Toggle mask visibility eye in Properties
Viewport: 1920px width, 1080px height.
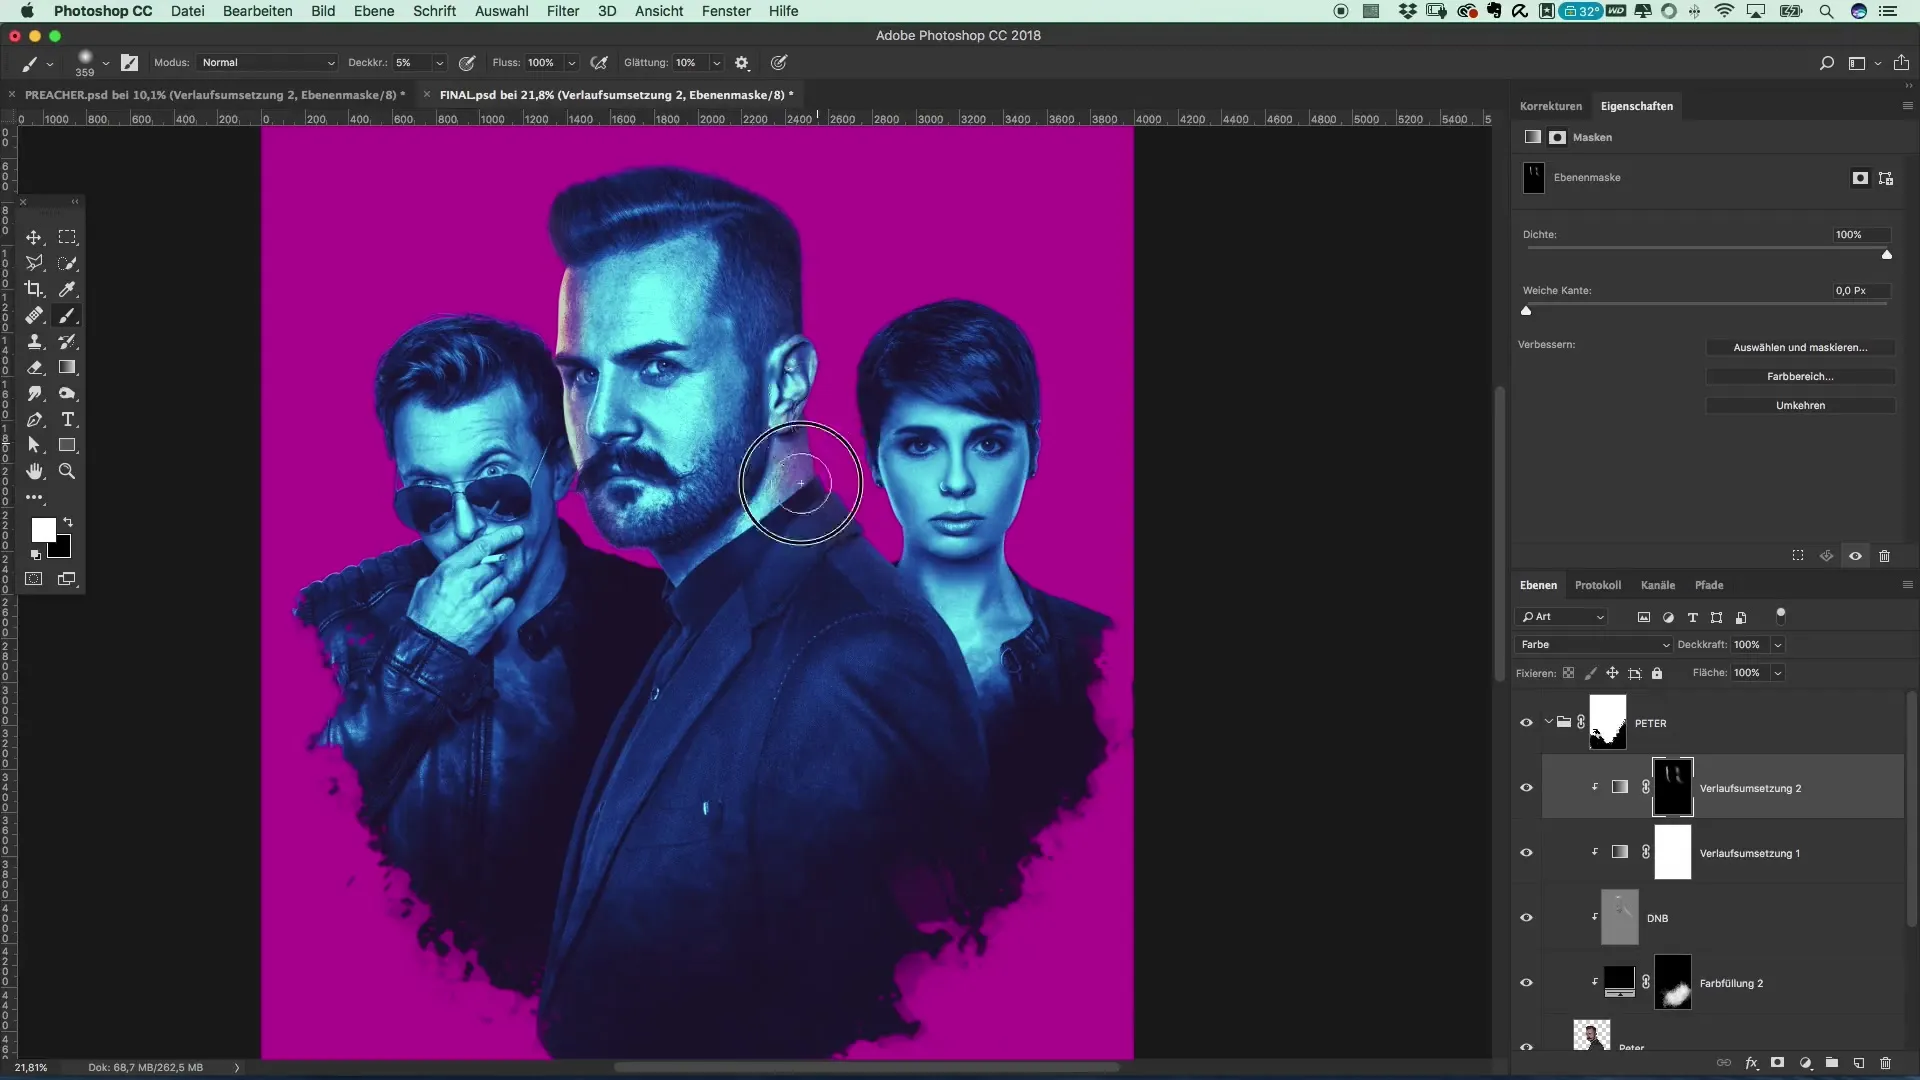(x=1855, y=556)
